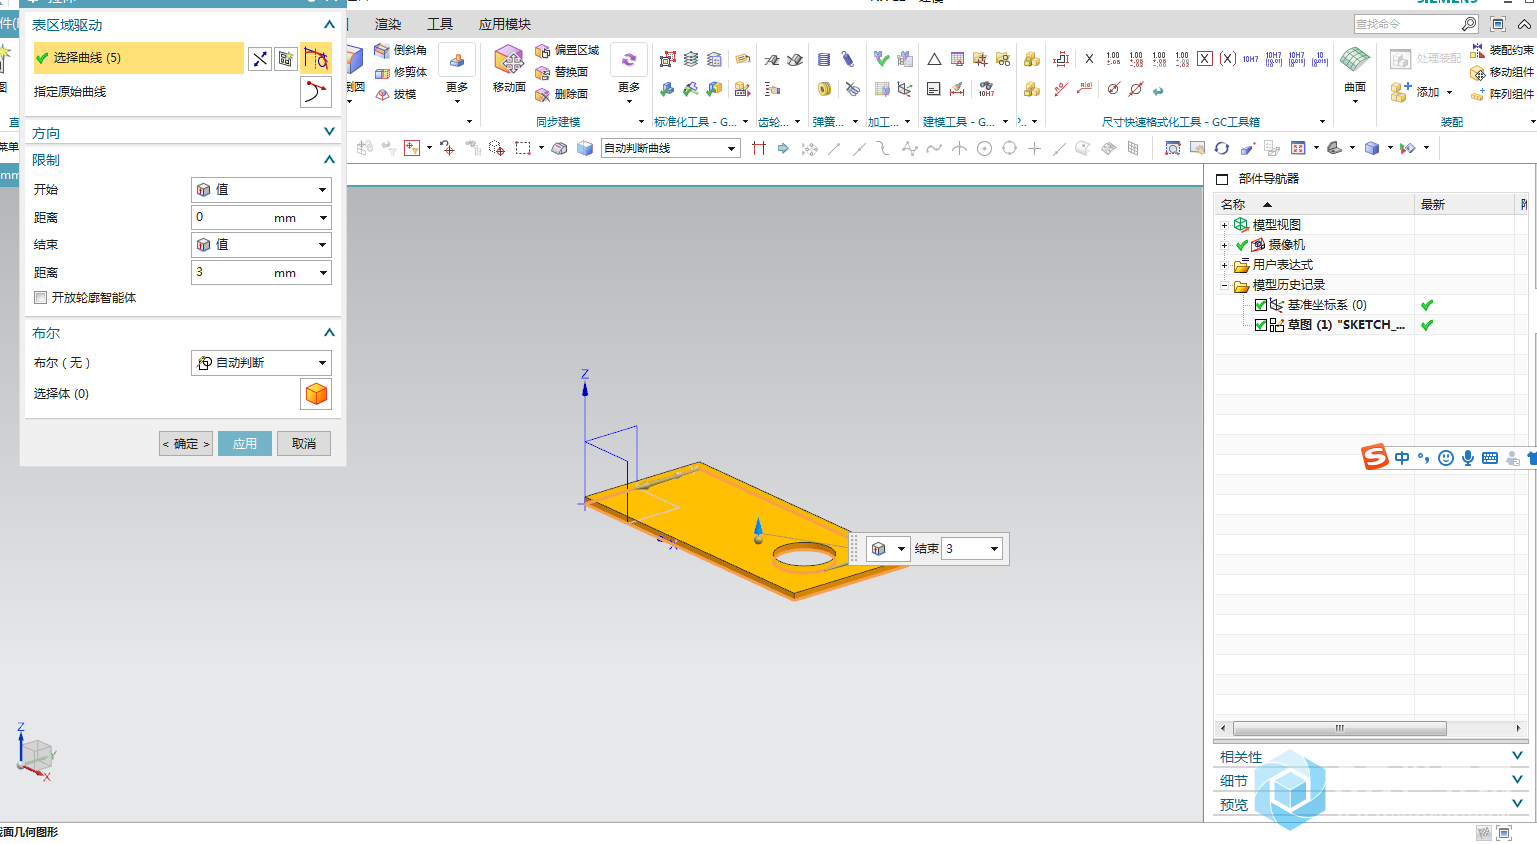Screen dimensions: 1537x844
Task: Open the 移动面 move face tool
Action: pos(509,69)
